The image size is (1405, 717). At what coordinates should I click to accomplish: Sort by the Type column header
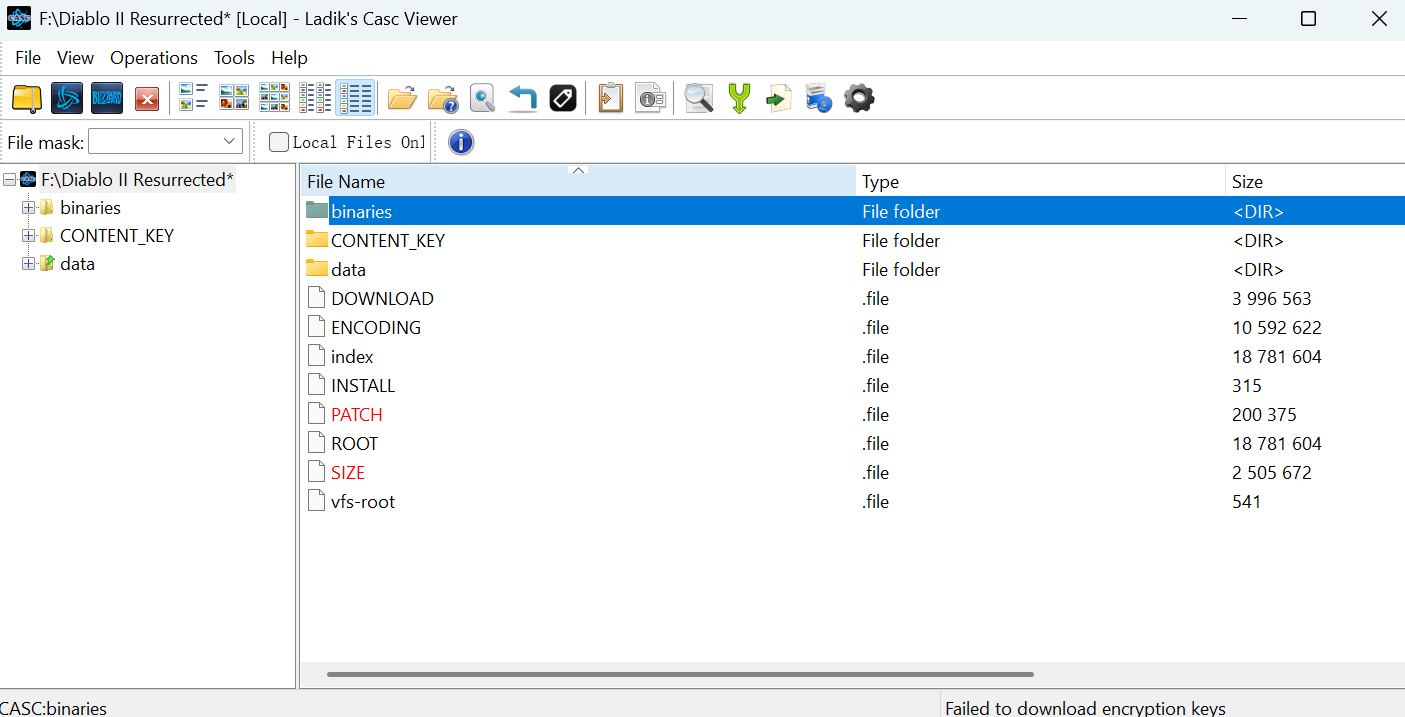(x=1040, y=181)
